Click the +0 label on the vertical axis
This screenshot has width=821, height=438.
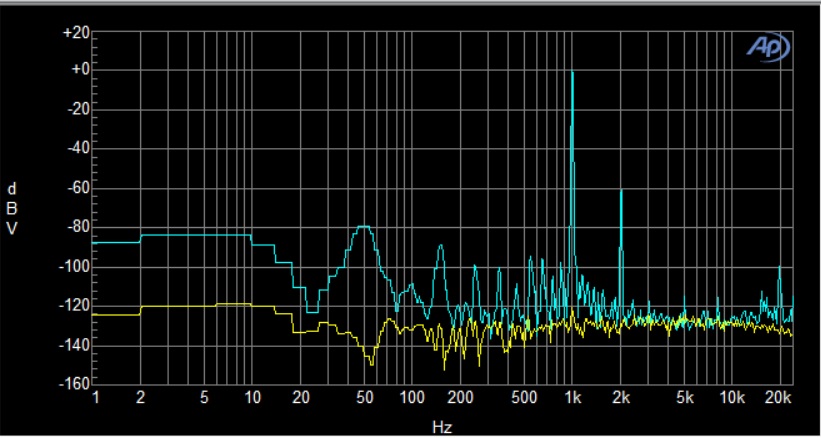79,70
